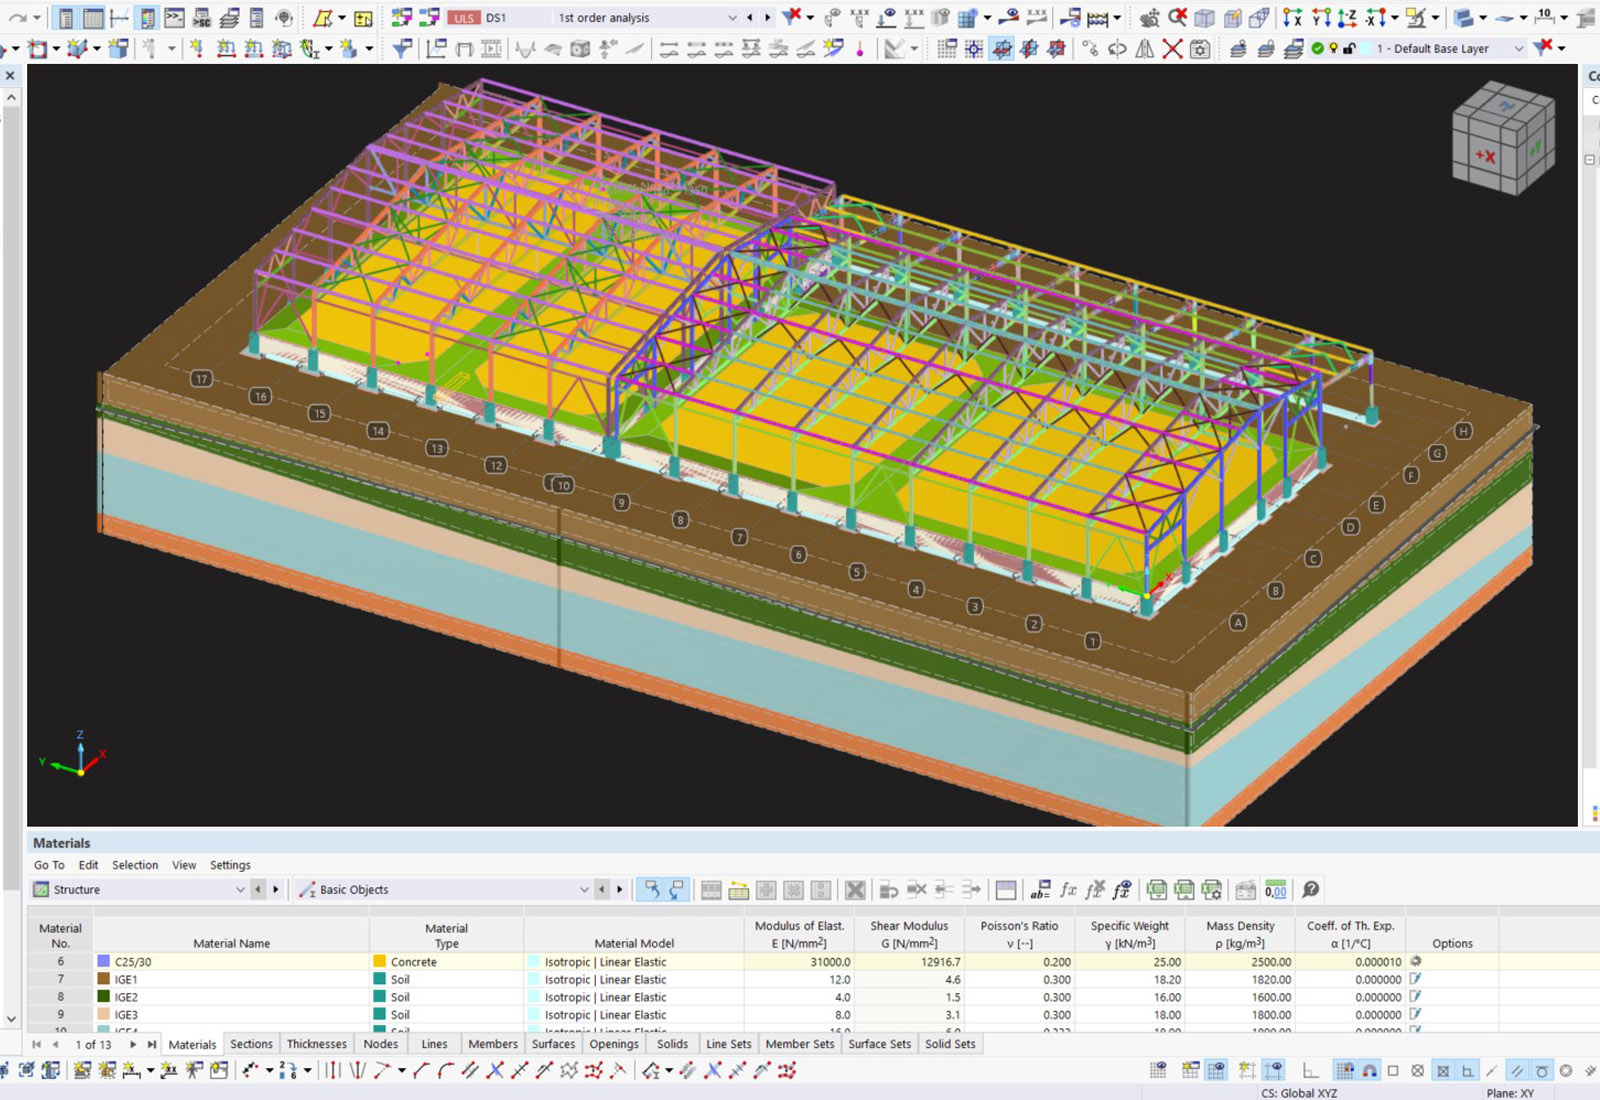Open the Default Base Layer dropdown
The image size is (1600, 1100).
[x=1519, y=48]
